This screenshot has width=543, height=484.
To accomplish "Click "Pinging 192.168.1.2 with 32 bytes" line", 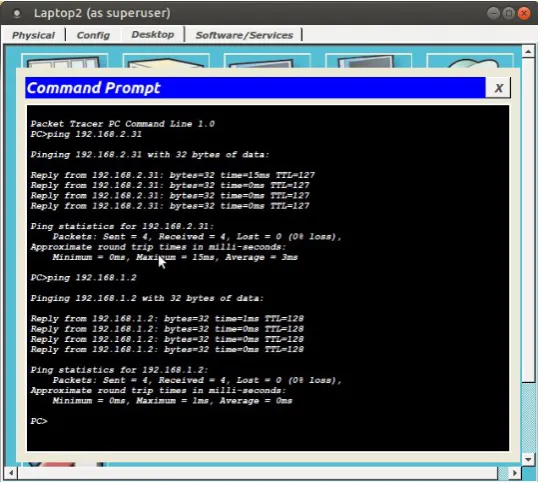I will tap(146, 298).
